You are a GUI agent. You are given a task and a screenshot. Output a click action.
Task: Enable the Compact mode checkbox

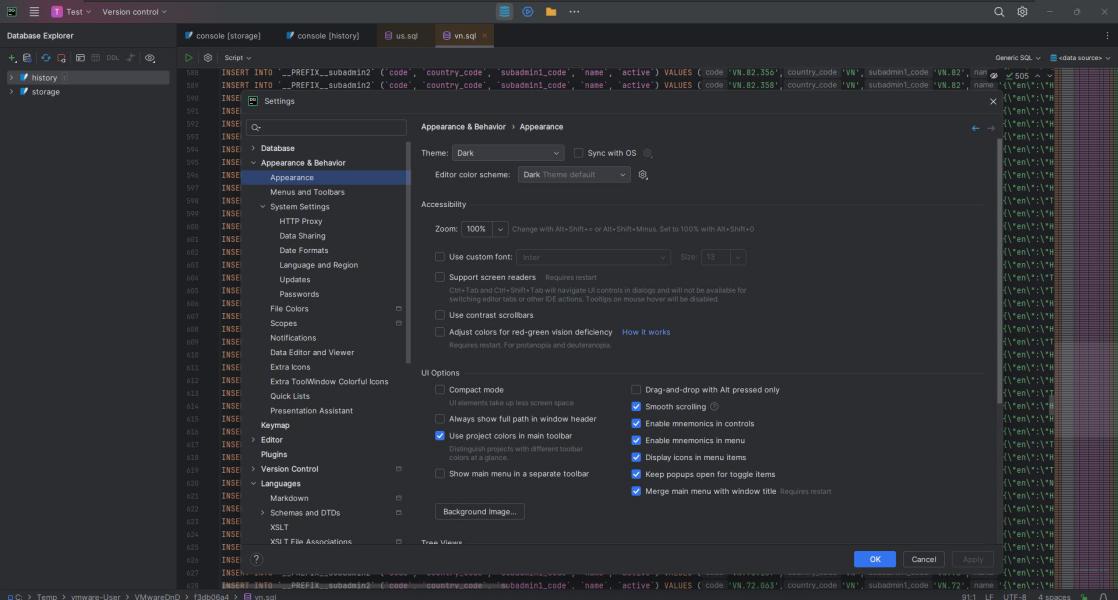[440, 390]
